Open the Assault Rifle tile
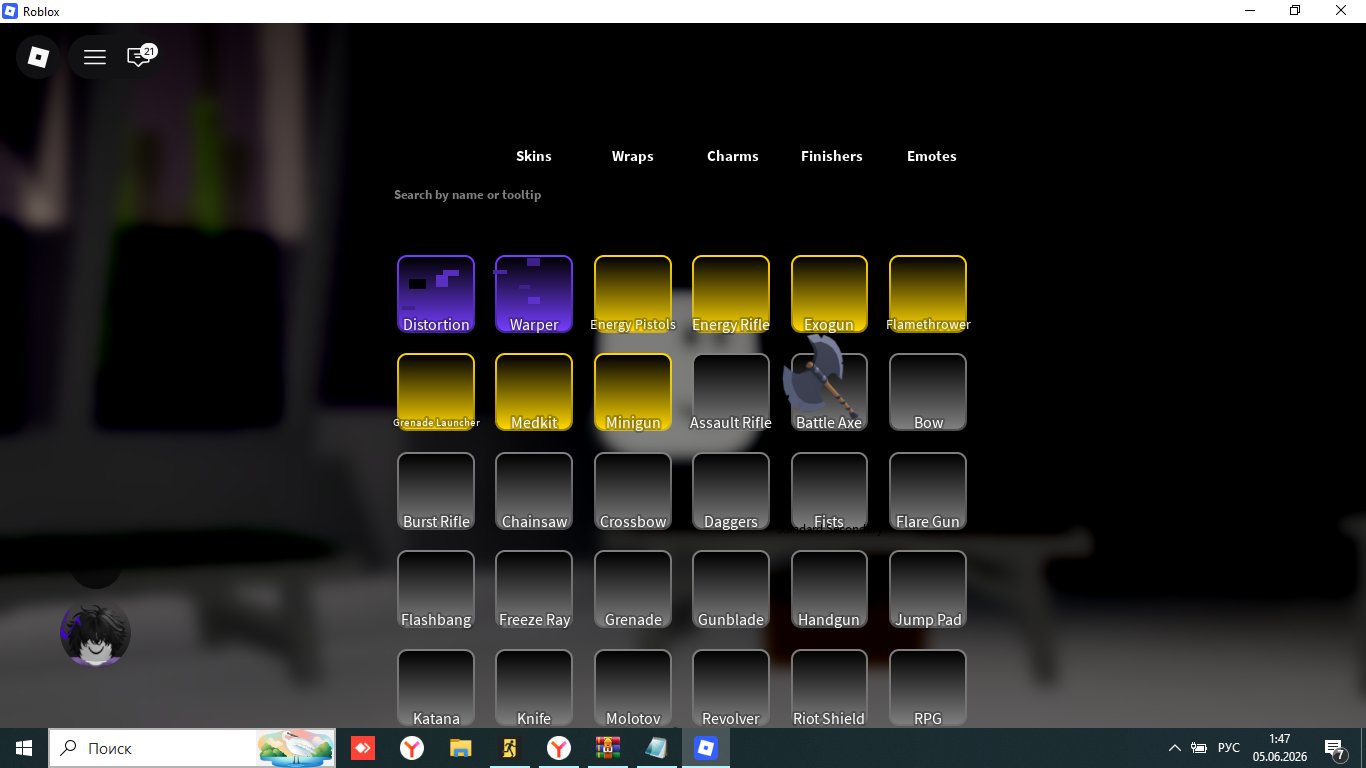The height and width of the screenshot is (768, 1366). point(731,392)
